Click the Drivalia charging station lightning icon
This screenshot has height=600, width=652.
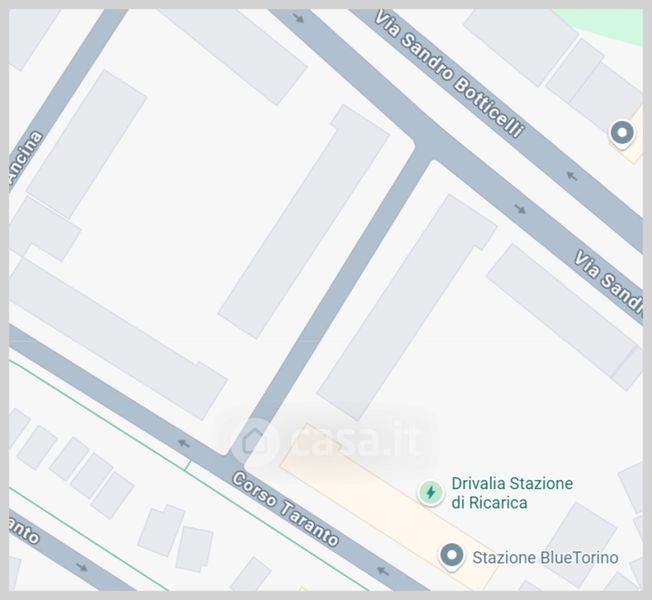[x=430, y=492]
